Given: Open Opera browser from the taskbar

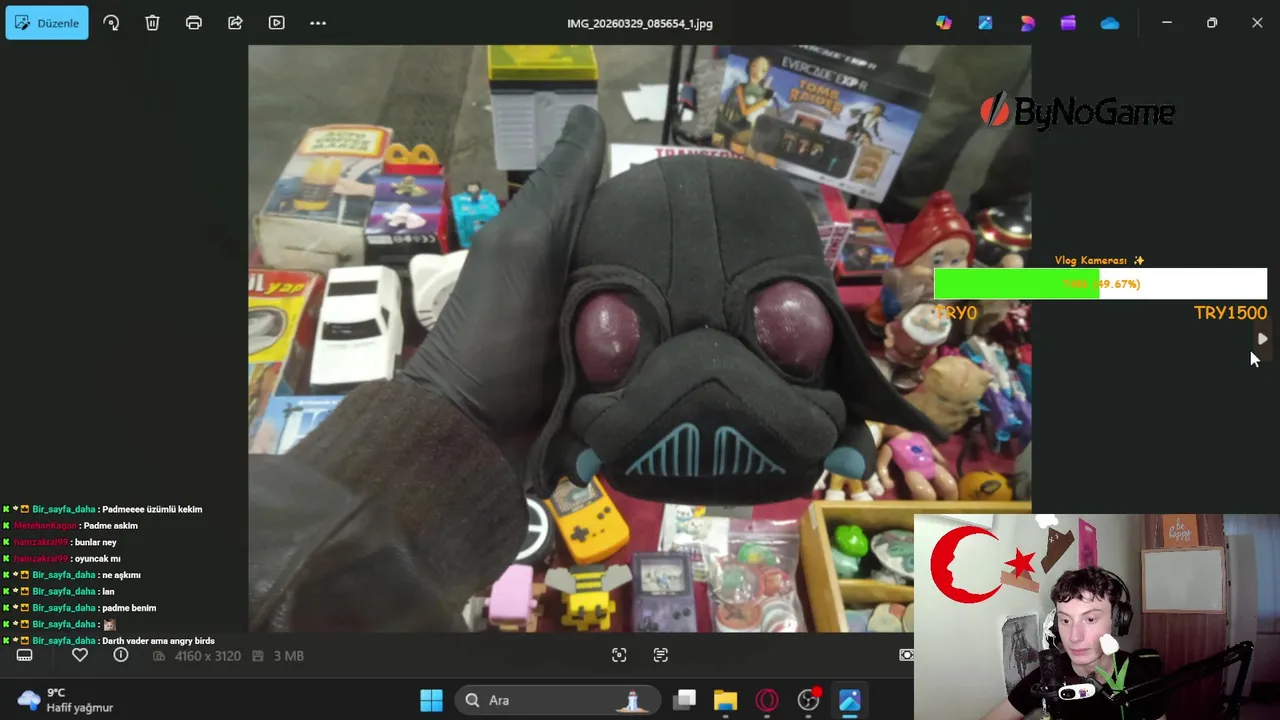Looking at the screenshot, I should 767,700.
